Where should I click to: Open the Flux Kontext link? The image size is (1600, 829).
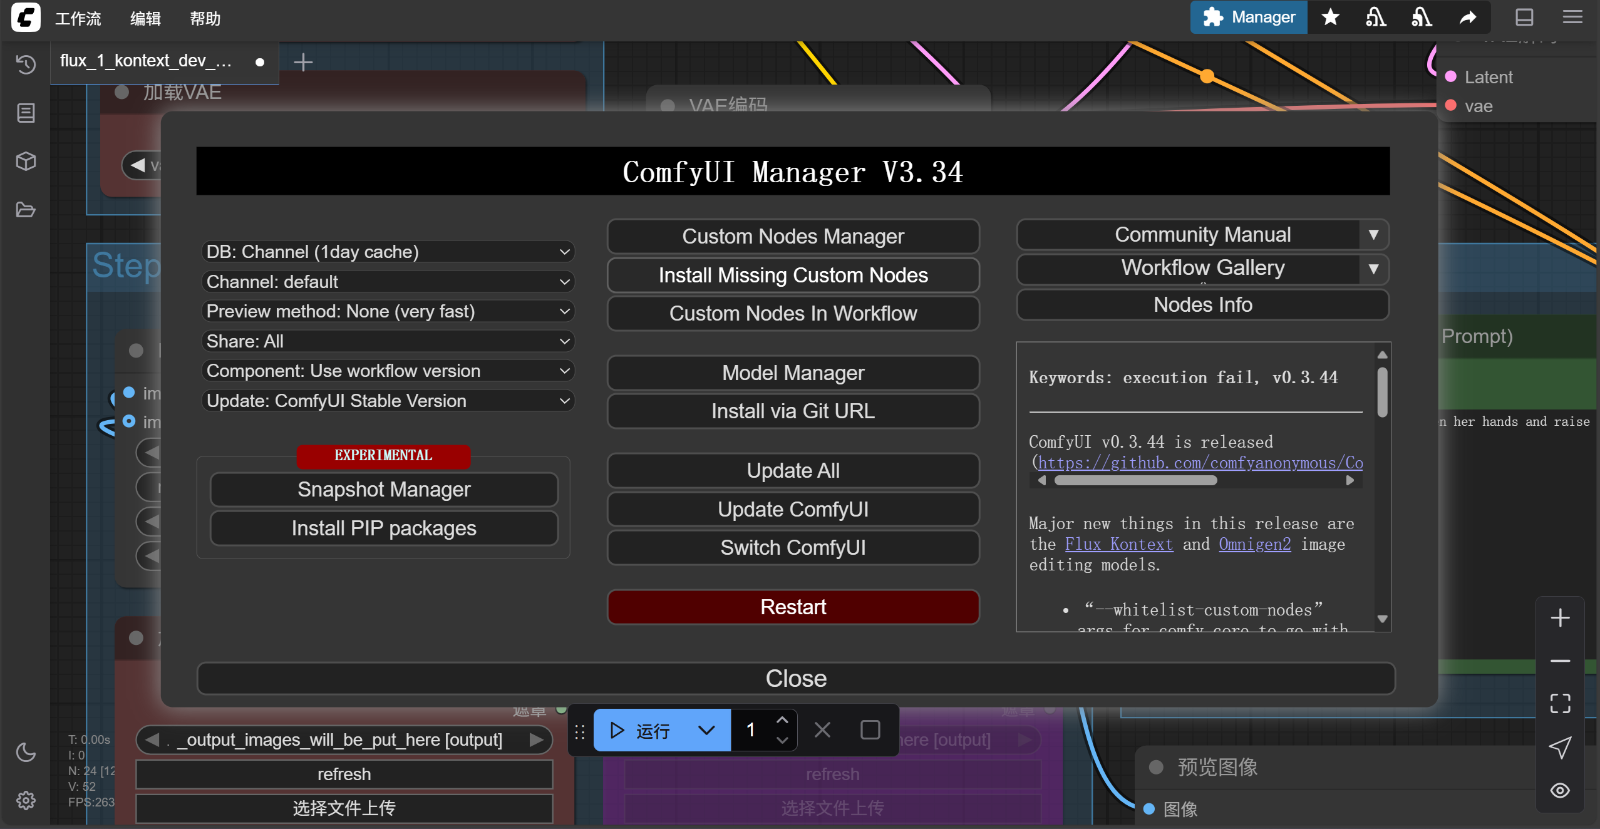pos(1118,545)
